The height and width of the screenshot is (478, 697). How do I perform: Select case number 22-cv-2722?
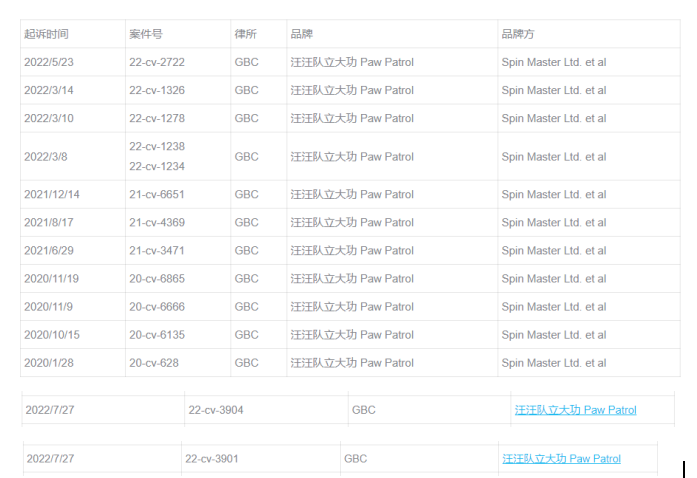point(157,62)
